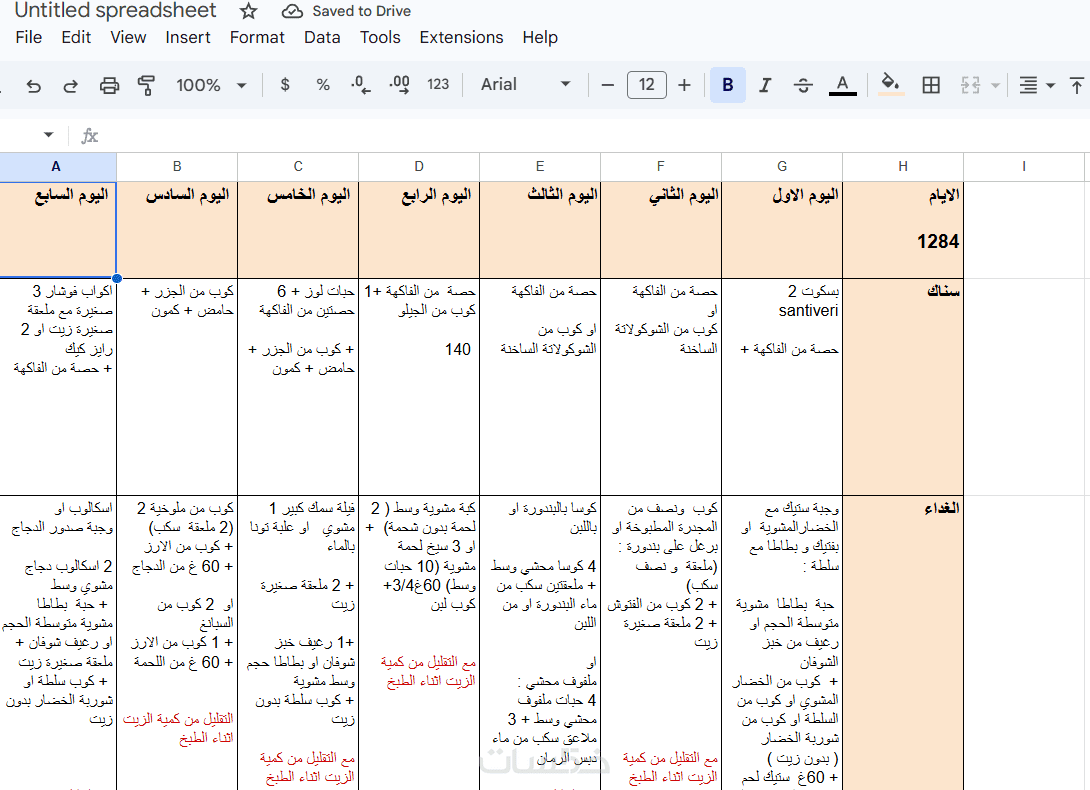1090x790 pixels.
Task: Select the اليوم الرابع header cell
Action: click(x=419, y=230)
